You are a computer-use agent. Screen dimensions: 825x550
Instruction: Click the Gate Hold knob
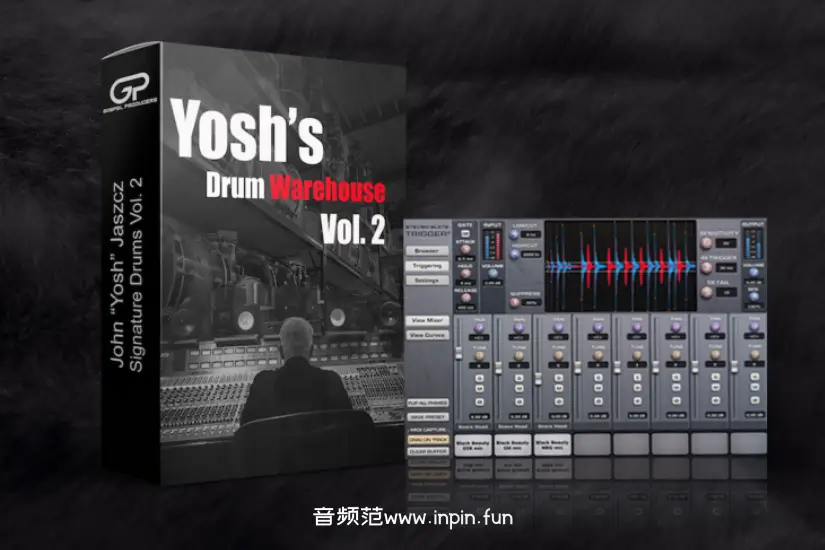click(x=465, y=273)
